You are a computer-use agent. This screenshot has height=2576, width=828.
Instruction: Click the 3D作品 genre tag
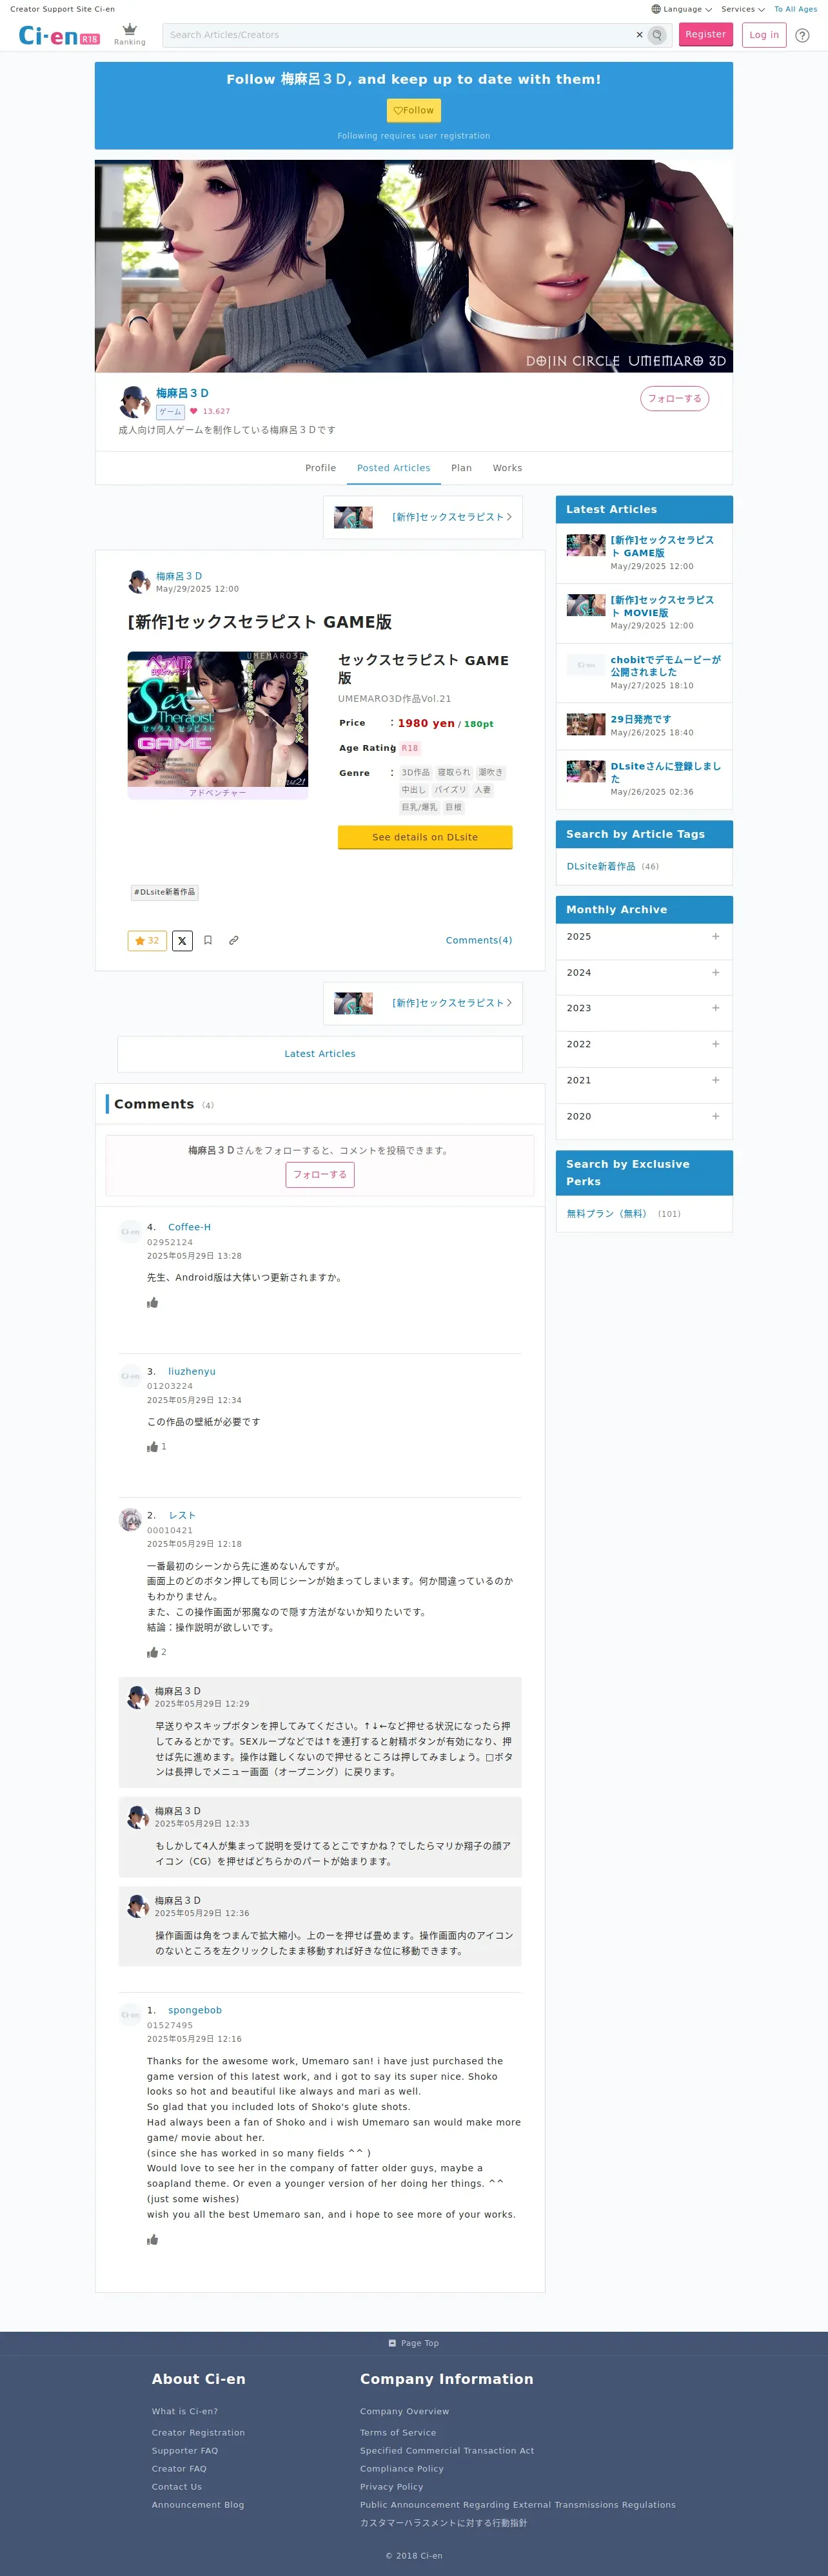click(x=416, y=773)
